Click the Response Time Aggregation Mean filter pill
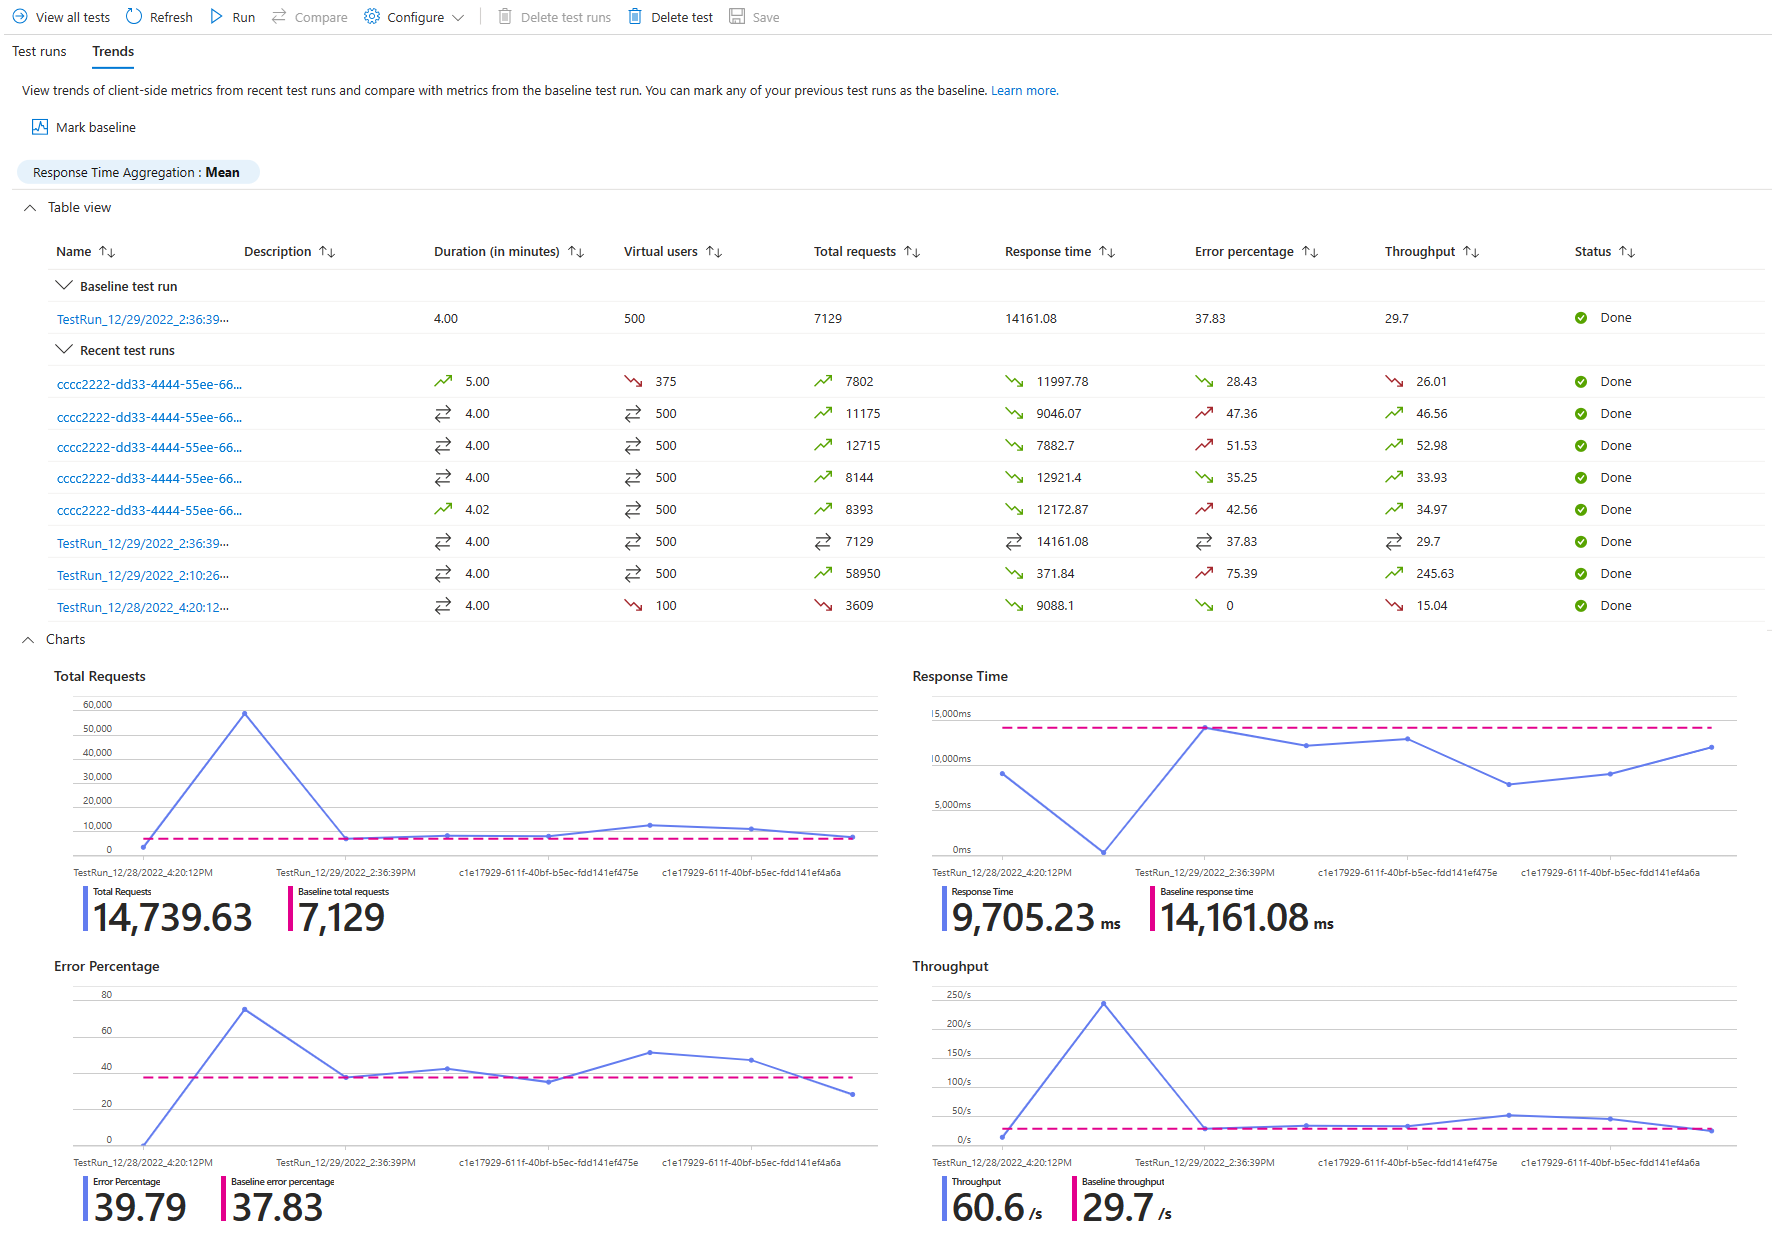Viewport: 1772px width, 1254px height. 137,172
